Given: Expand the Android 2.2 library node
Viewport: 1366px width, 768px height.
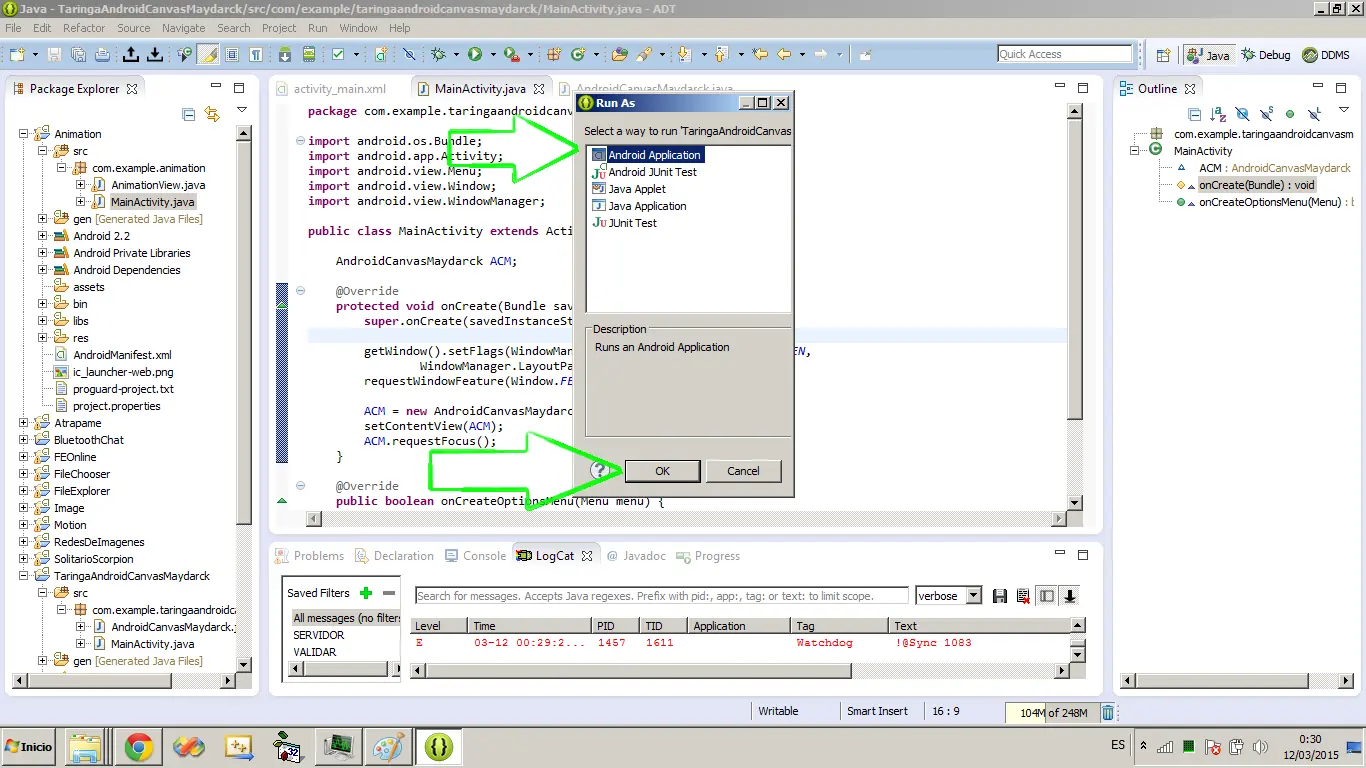Looking at the screenshot, I should tap(44, 236).
